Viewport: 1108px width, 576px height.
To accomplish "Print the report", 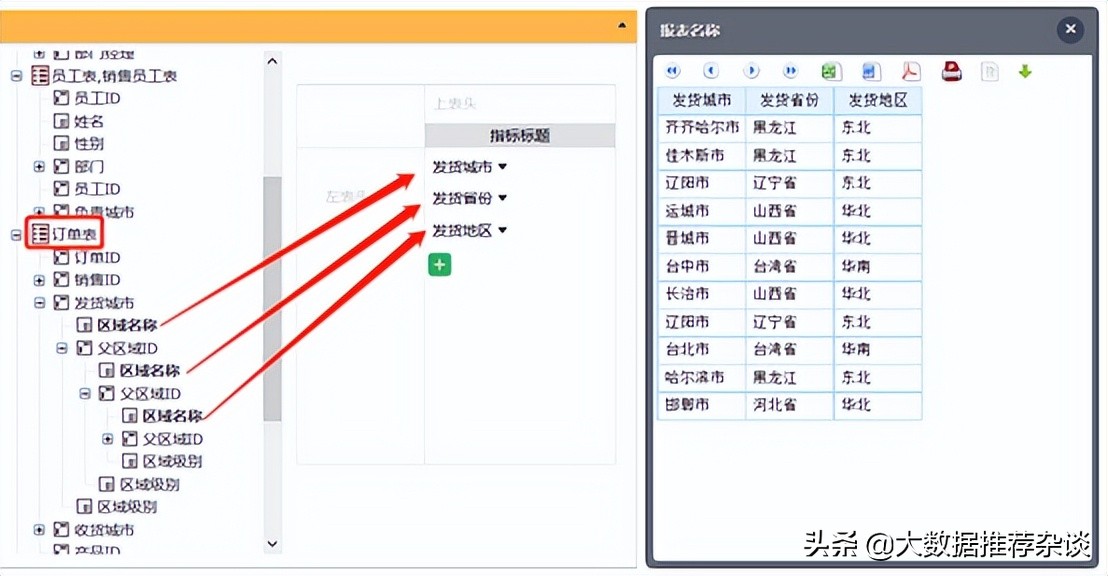I will point(951,70).
